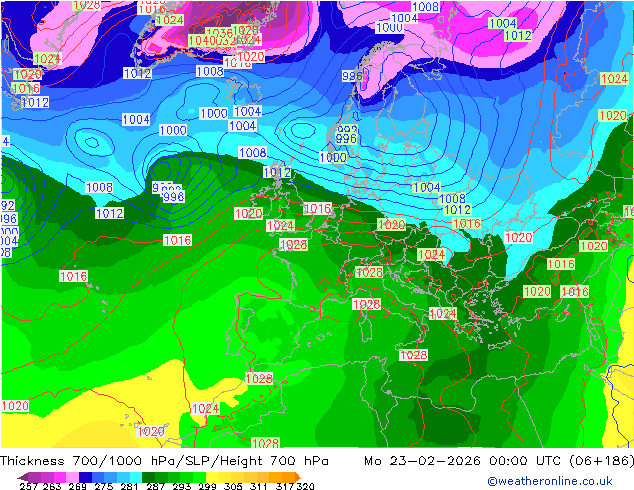Screen dimensions: 634x490
Task: Pick the dark blue legend swatch
Action: point(85,477)
